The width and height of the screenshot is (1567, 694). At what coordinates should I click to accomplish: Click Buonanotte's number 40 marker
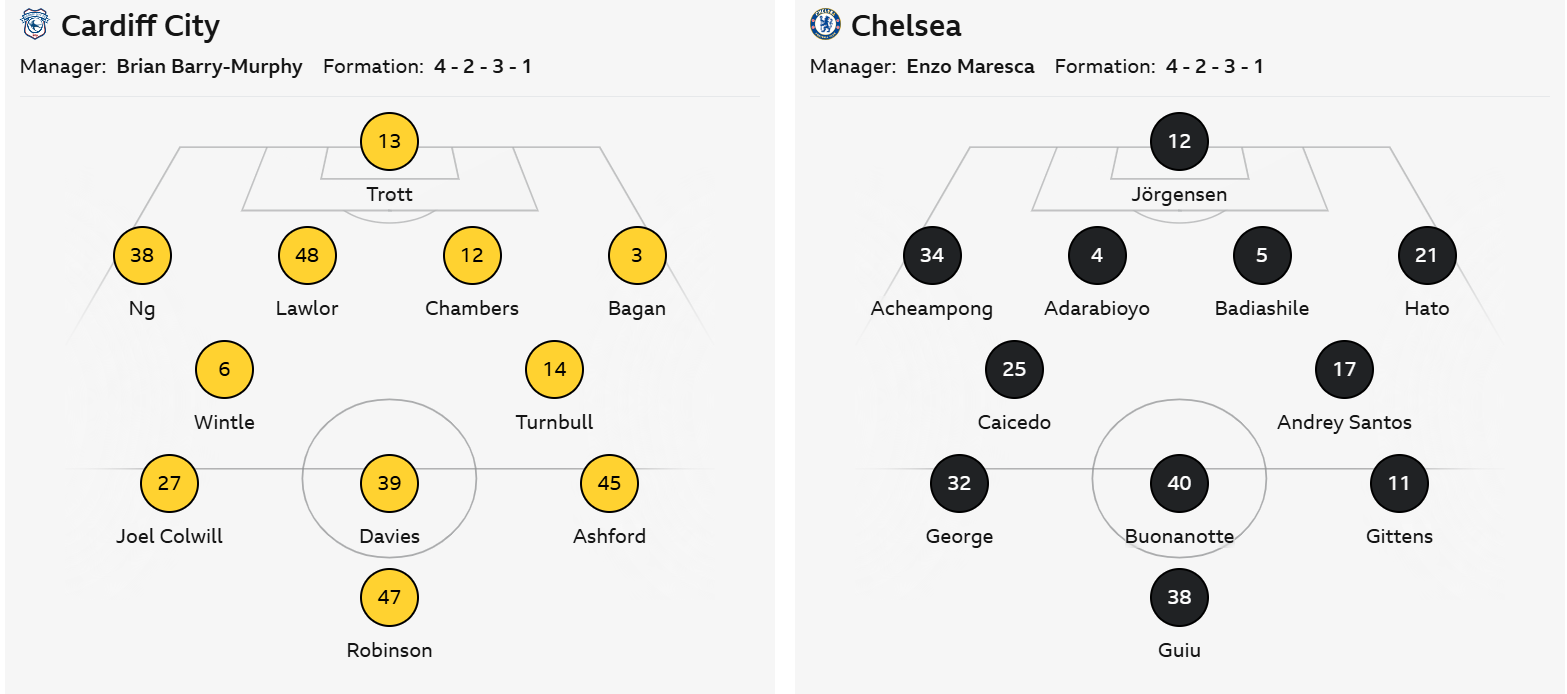click(1179, 483)
